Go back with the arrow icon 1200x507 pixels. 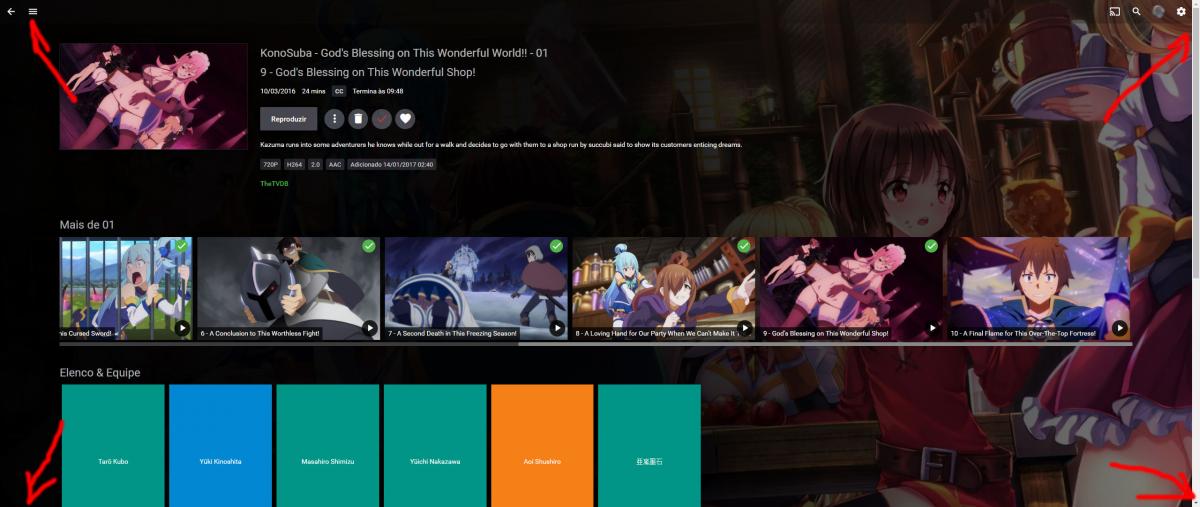pyautogui.click(x=11, y=11)
